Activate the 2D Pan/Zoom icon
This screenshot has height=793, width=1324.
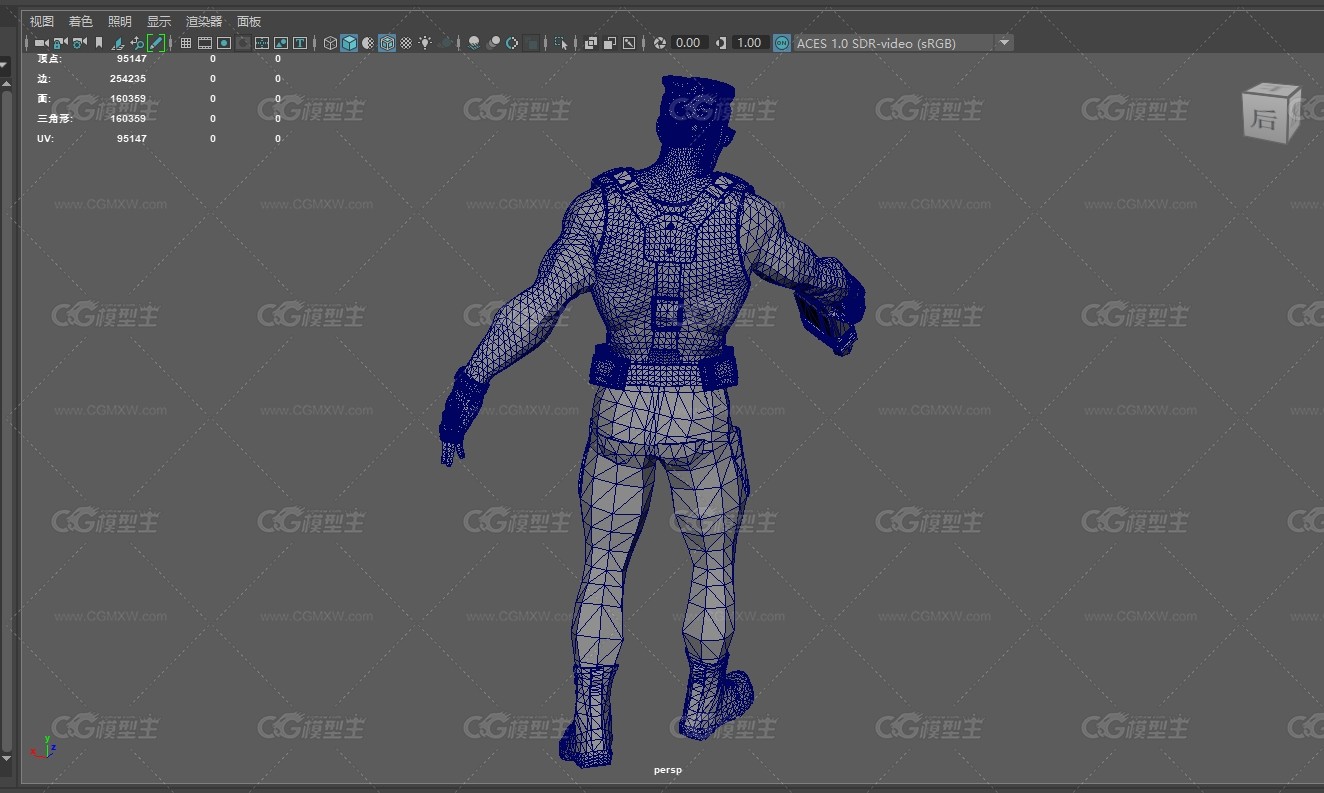click(137, 43)
